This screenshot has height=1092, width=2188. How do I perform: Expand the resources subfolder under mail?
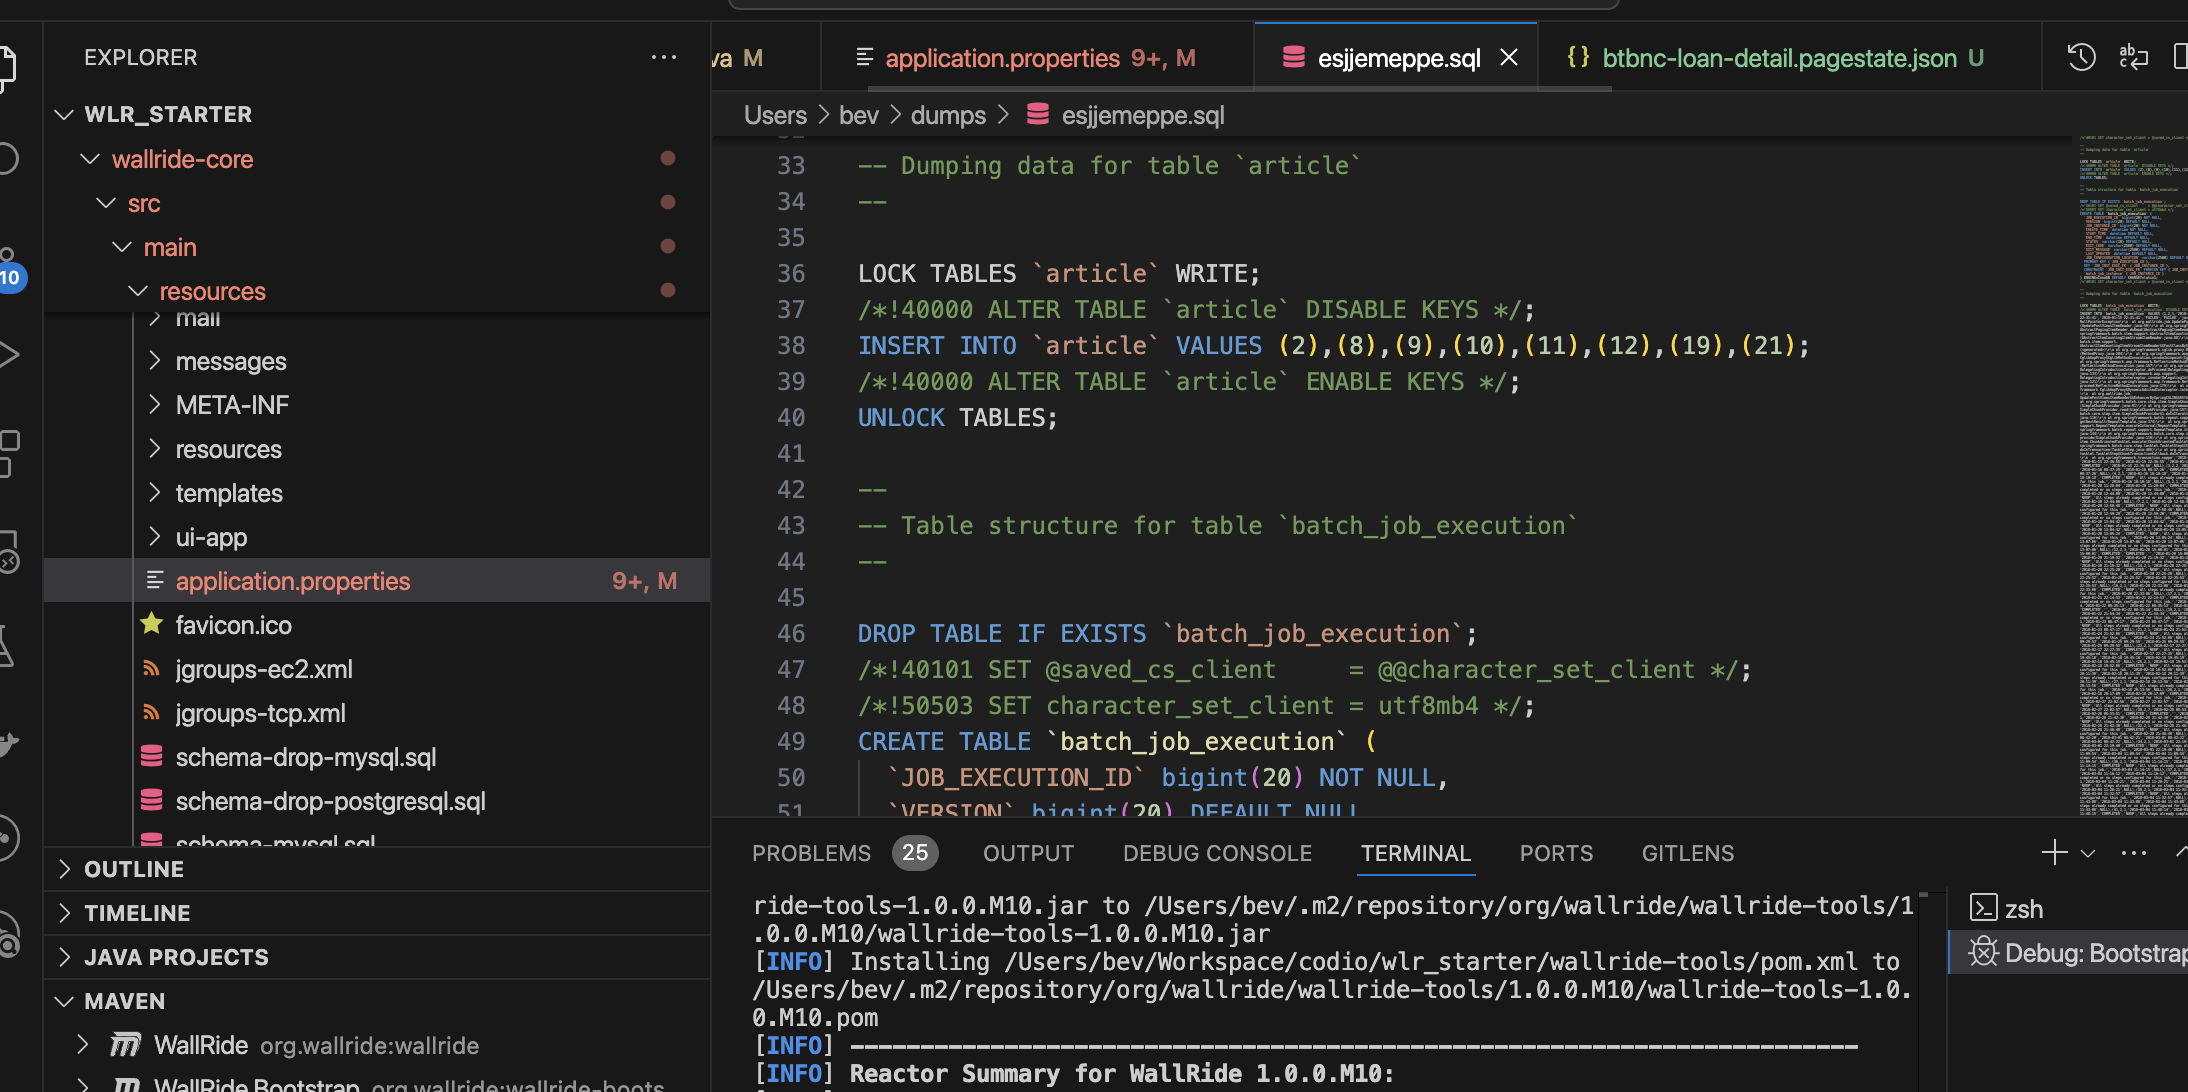click(155, 448)
